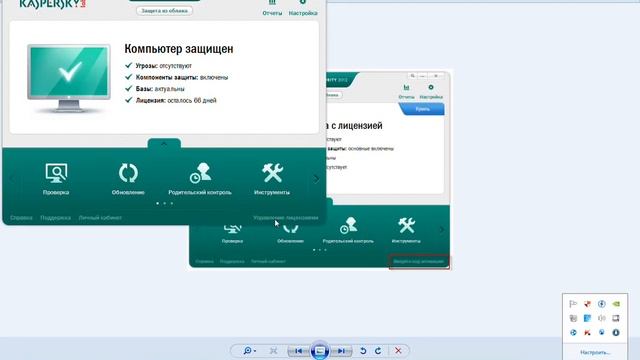The height and width of the screenshot is (360, 640).
Task: Click Обновление label in background window
Action: [290, 241]
